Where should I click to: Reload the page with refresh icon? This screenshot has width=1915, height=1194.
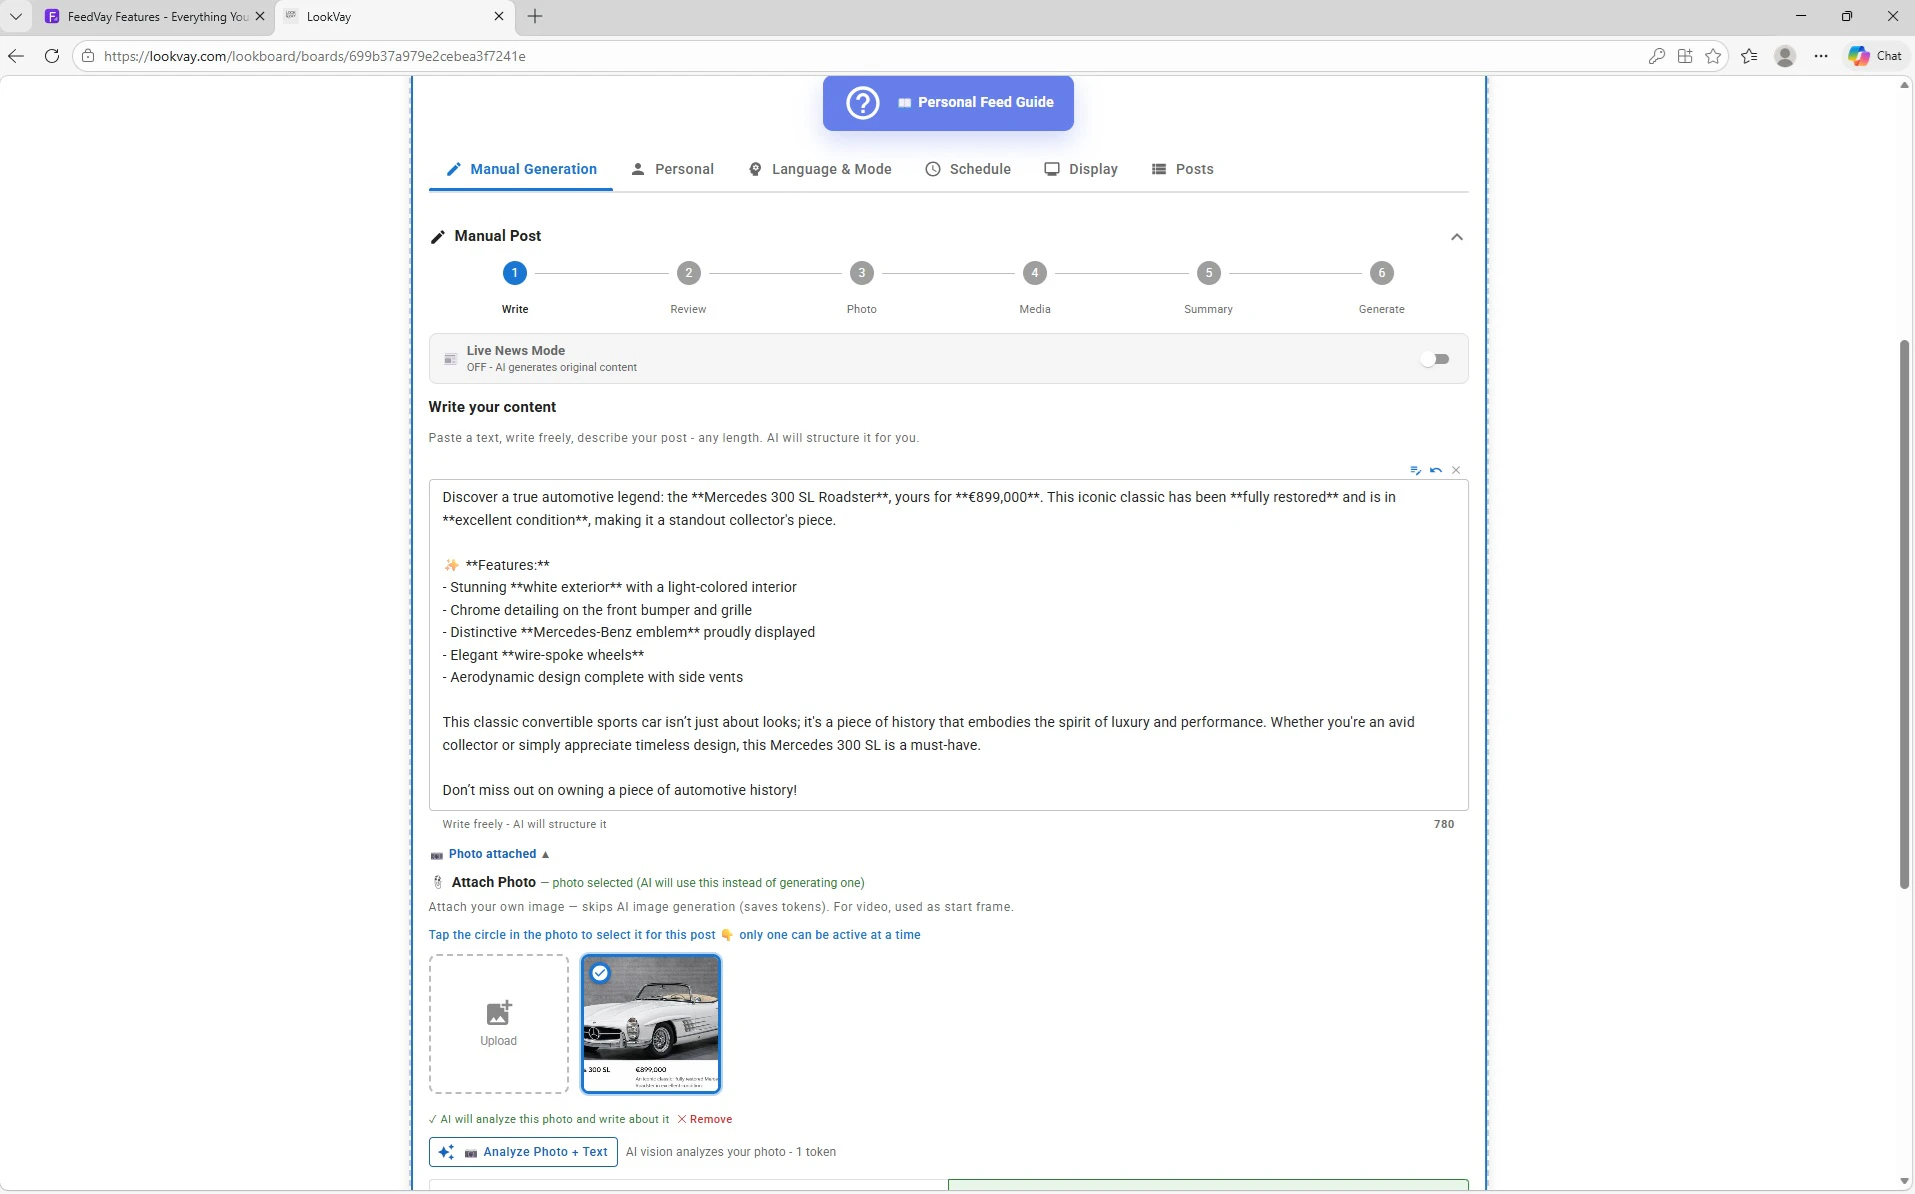pyautogui.click(x=52, y=56)
